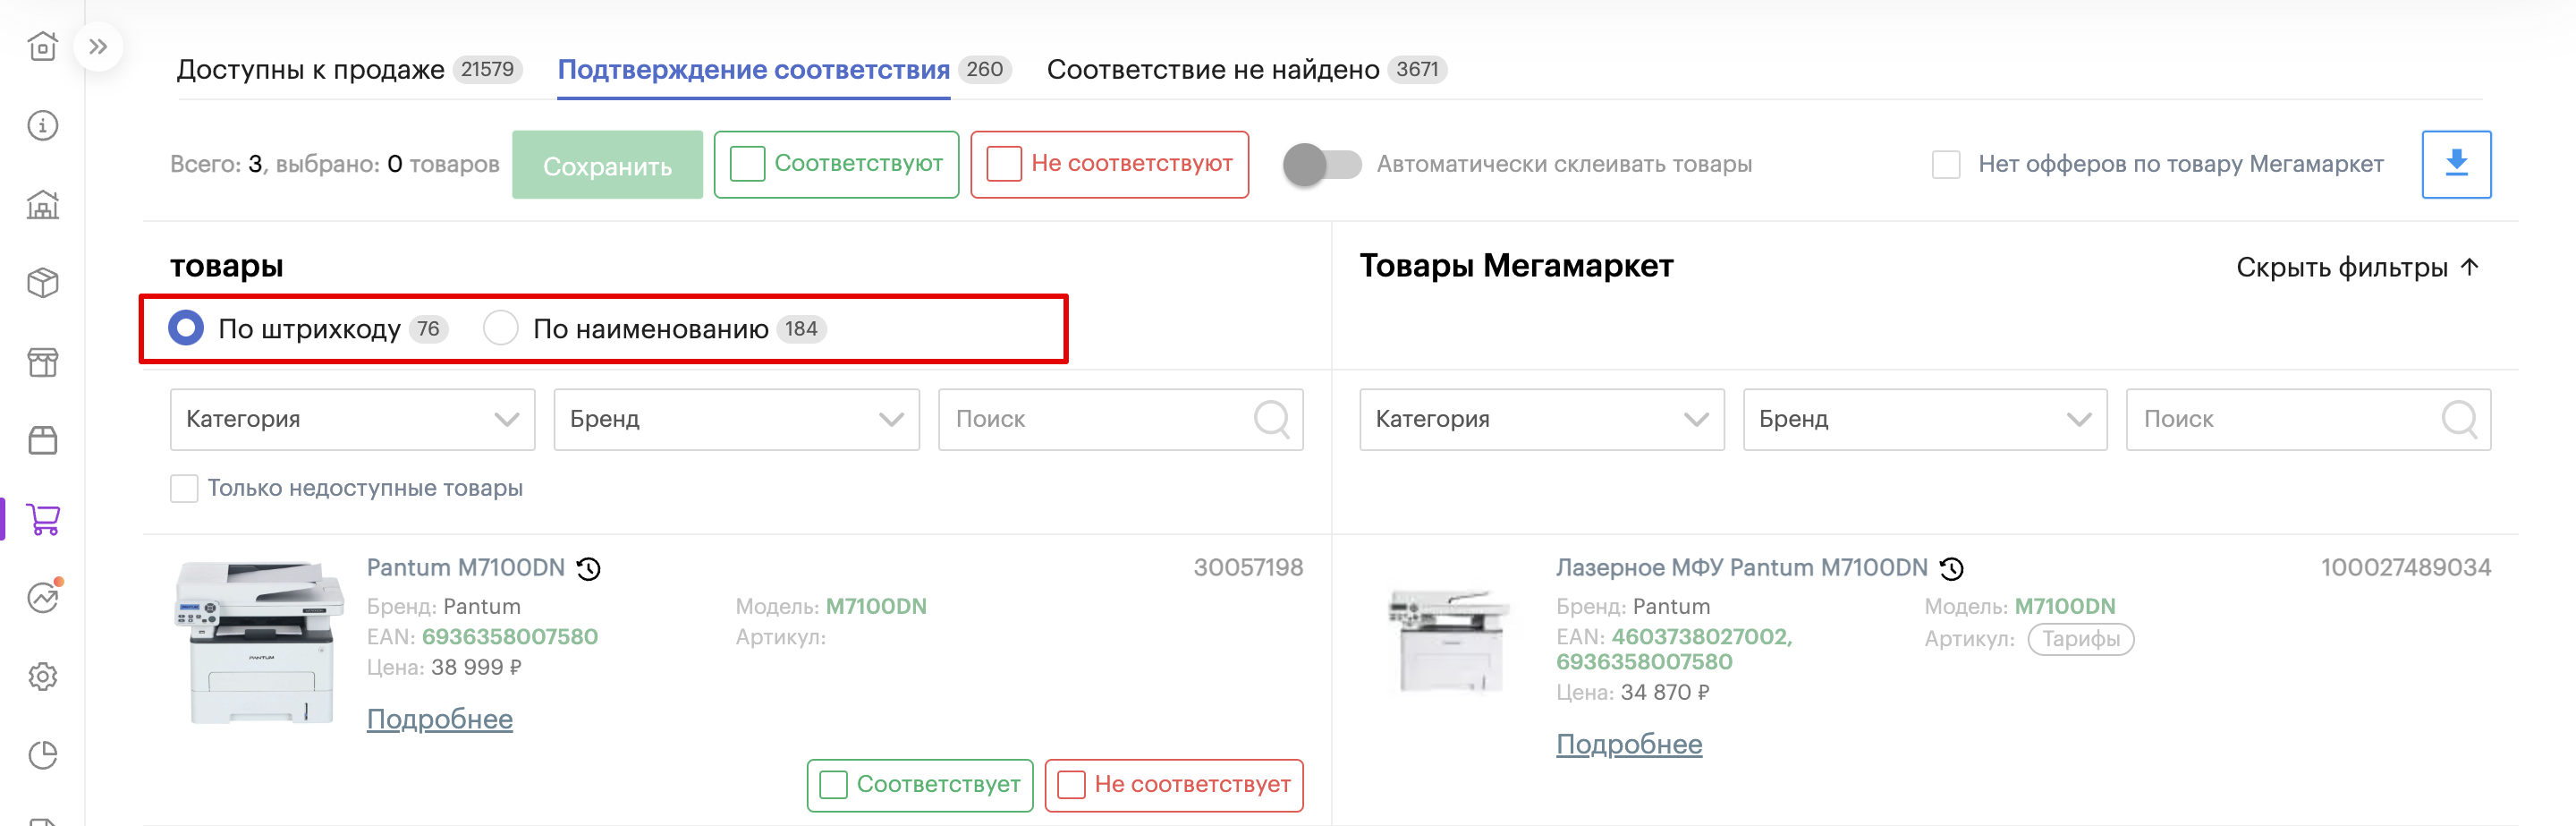This screenshot has width=2576, height=826.
Task: Open Мегамаркет Категория dropdown
Action: point(1541,419)
